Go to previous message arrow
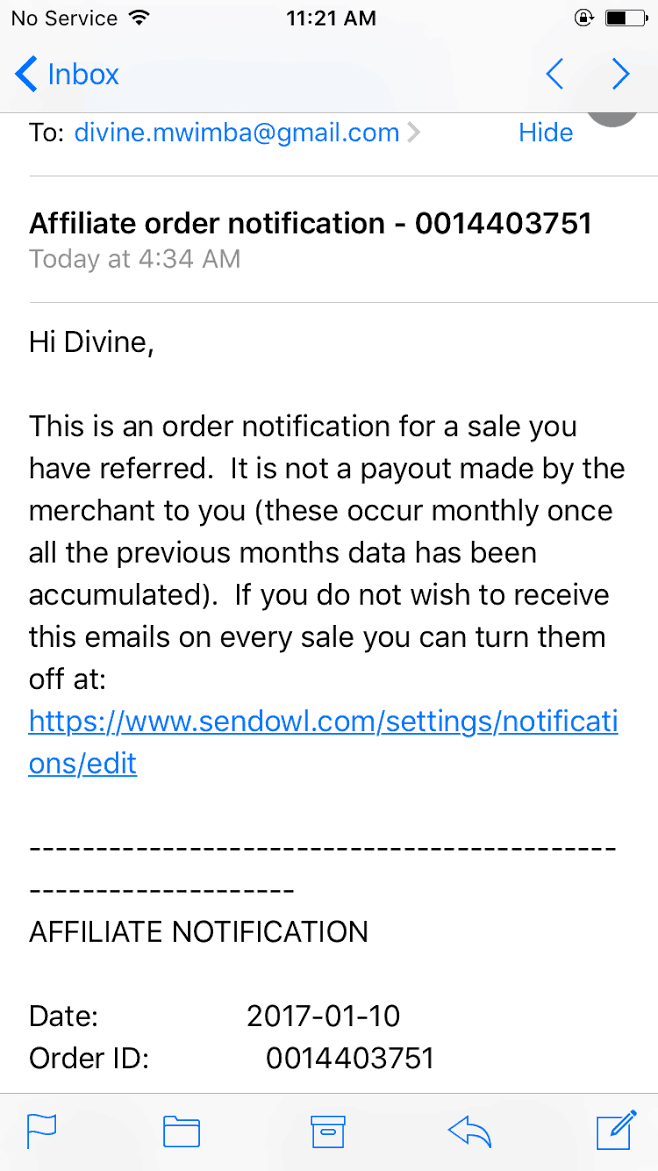Image resolution: width=658 pixels, height=1171 pixels. pyautogui.click(x=554, y=74)
